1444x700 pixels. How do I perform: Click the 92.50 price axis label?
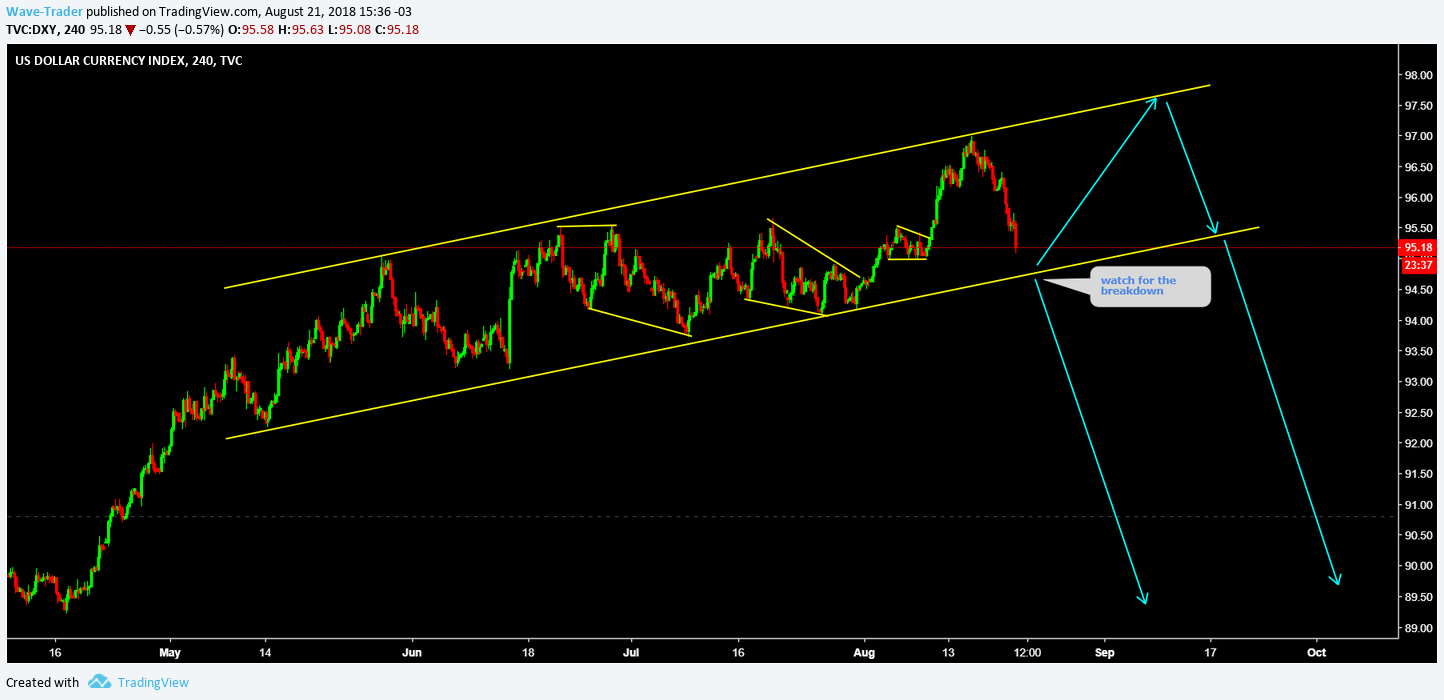pyautogui.click(x=1417, y=413)
